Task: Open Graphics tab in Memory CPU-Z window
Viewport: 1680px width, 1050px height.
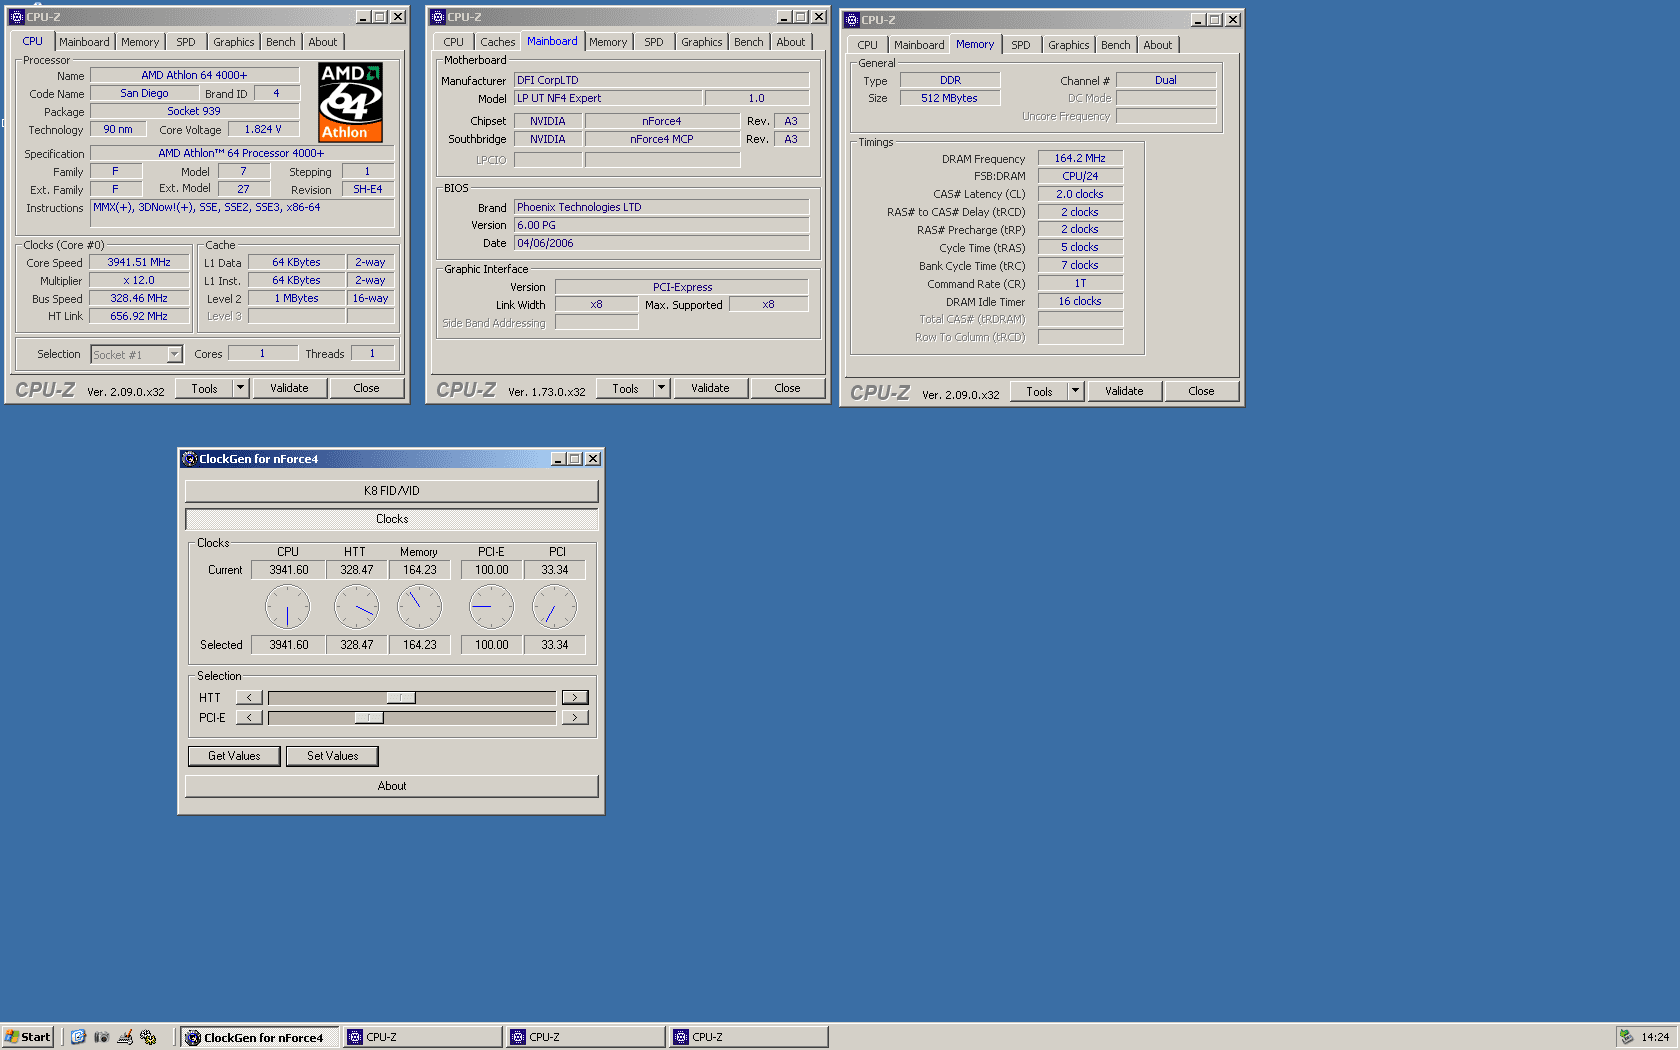Action: [1069, 45]
